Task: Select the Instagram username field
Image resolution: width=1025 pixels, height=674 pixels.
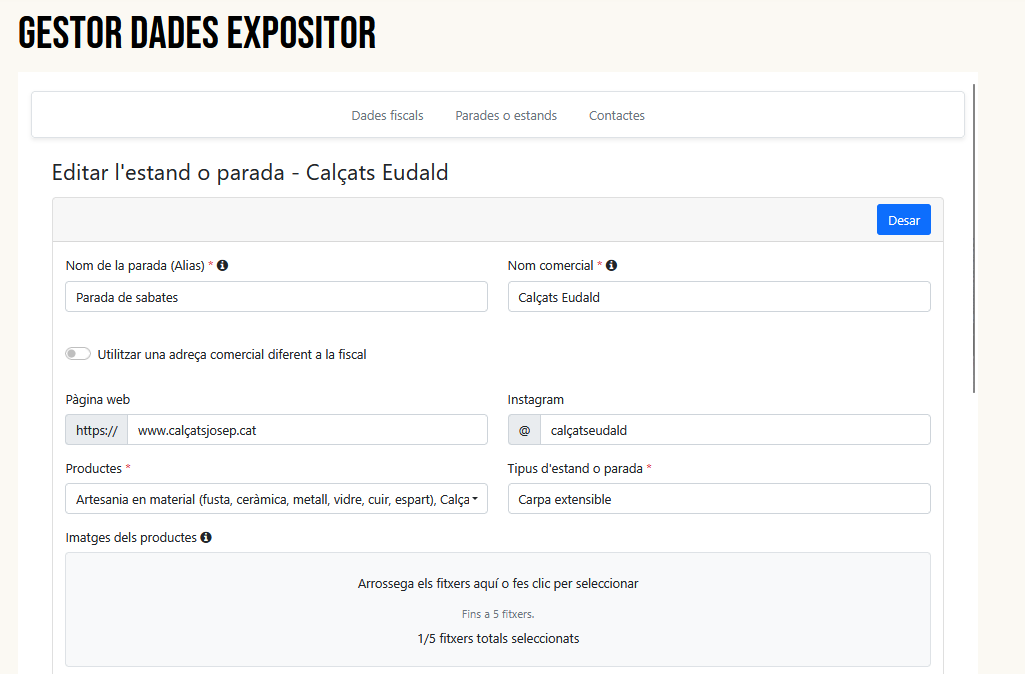Action: [734, 430]
